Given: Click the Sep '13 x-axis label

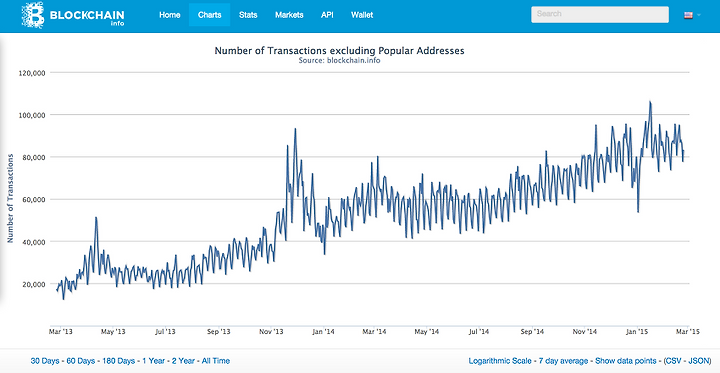Looking at the screenshot, I should pos(219,332).
